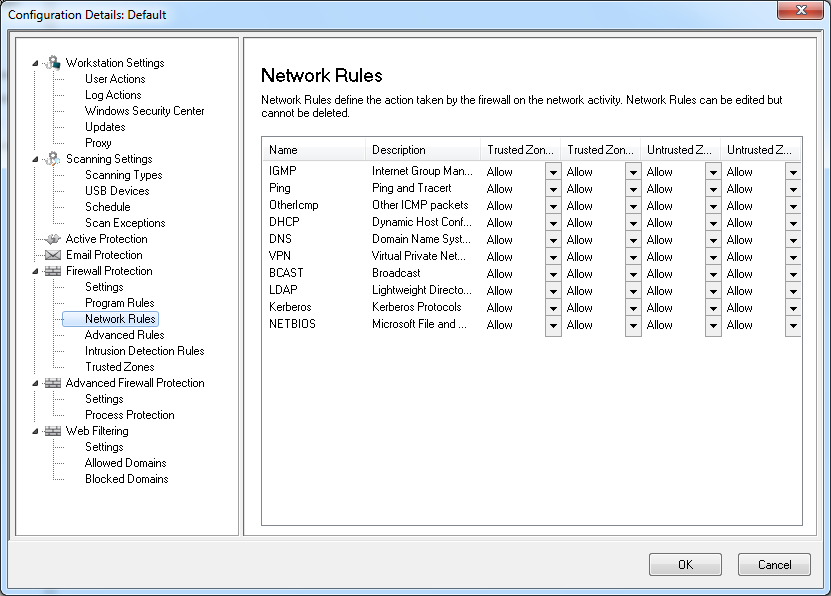831x596 pixels.
Task: Click the OK button
Action: tap(685, 565)
